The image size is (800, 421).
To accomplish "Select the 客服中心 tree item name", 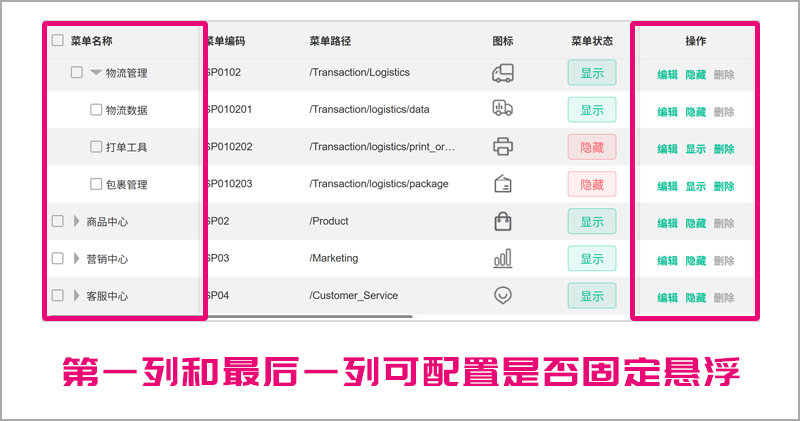I will tap(107, 296).
